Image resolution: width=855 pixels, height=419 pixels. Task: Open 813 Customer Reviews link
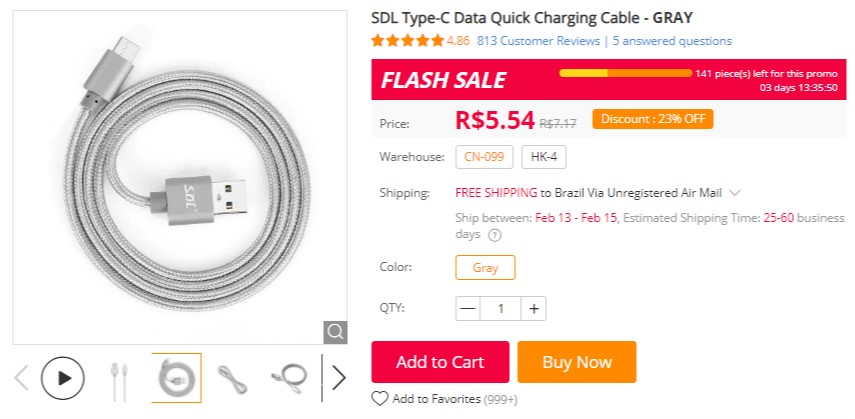[x=538, y=41]
